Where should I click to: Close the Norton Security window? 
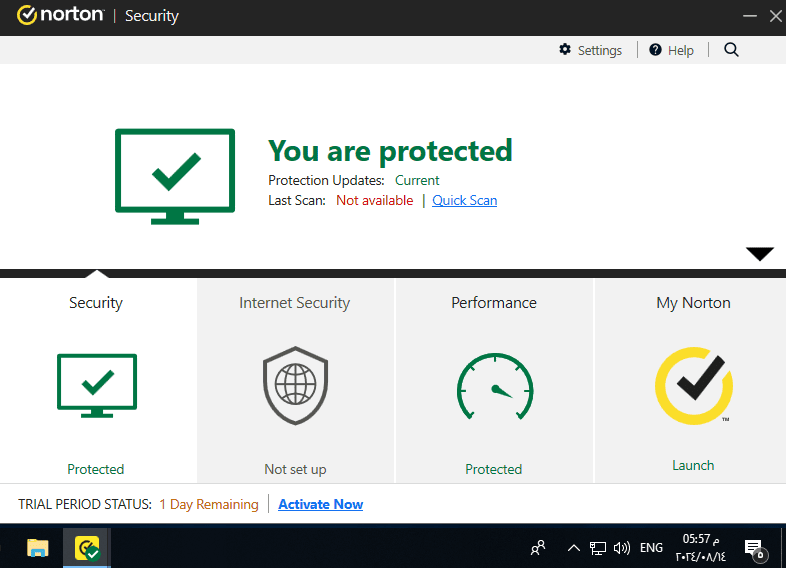[775, 16]
